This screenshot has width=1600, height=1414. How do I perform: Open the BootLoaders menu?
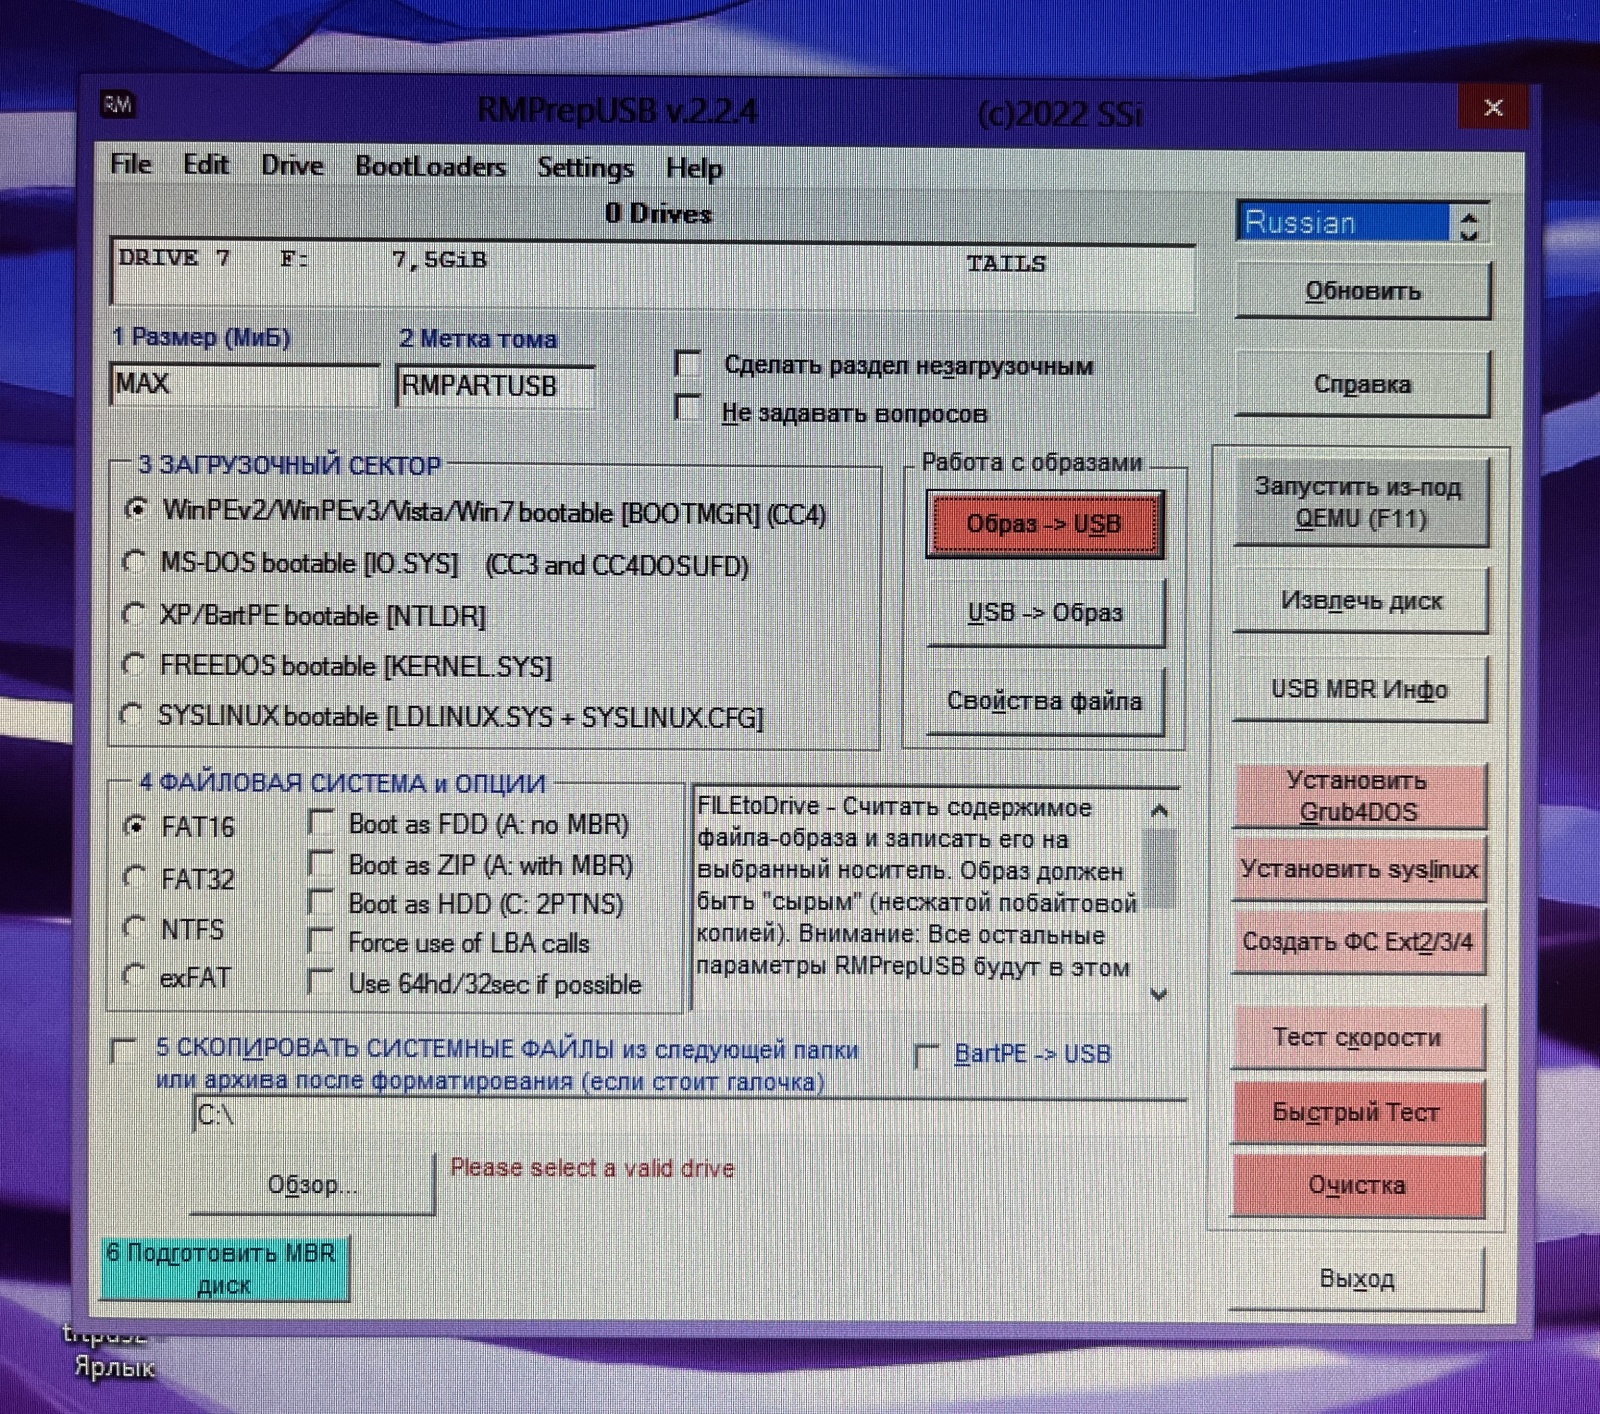coord(431,166)
